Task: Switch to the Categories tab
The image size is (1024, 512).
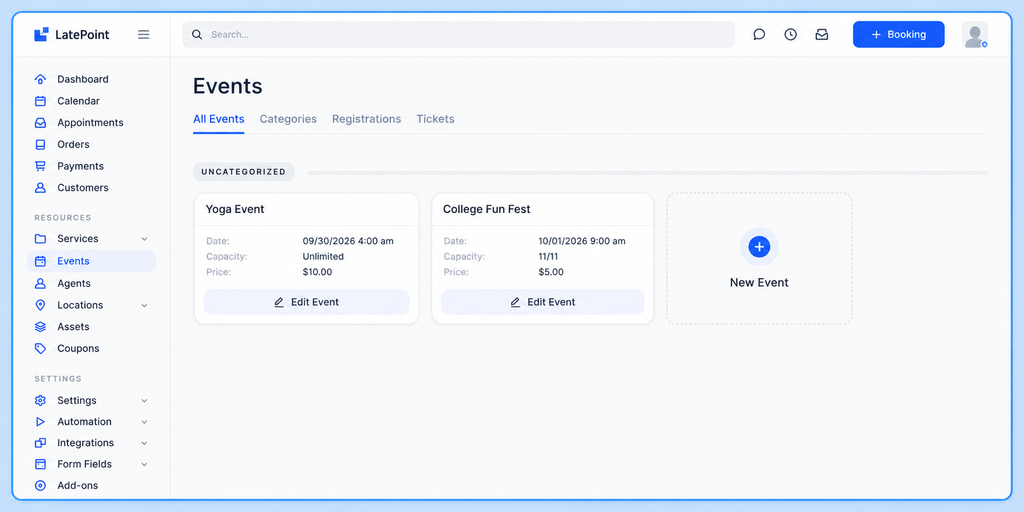Action: [x=288, y=119]
